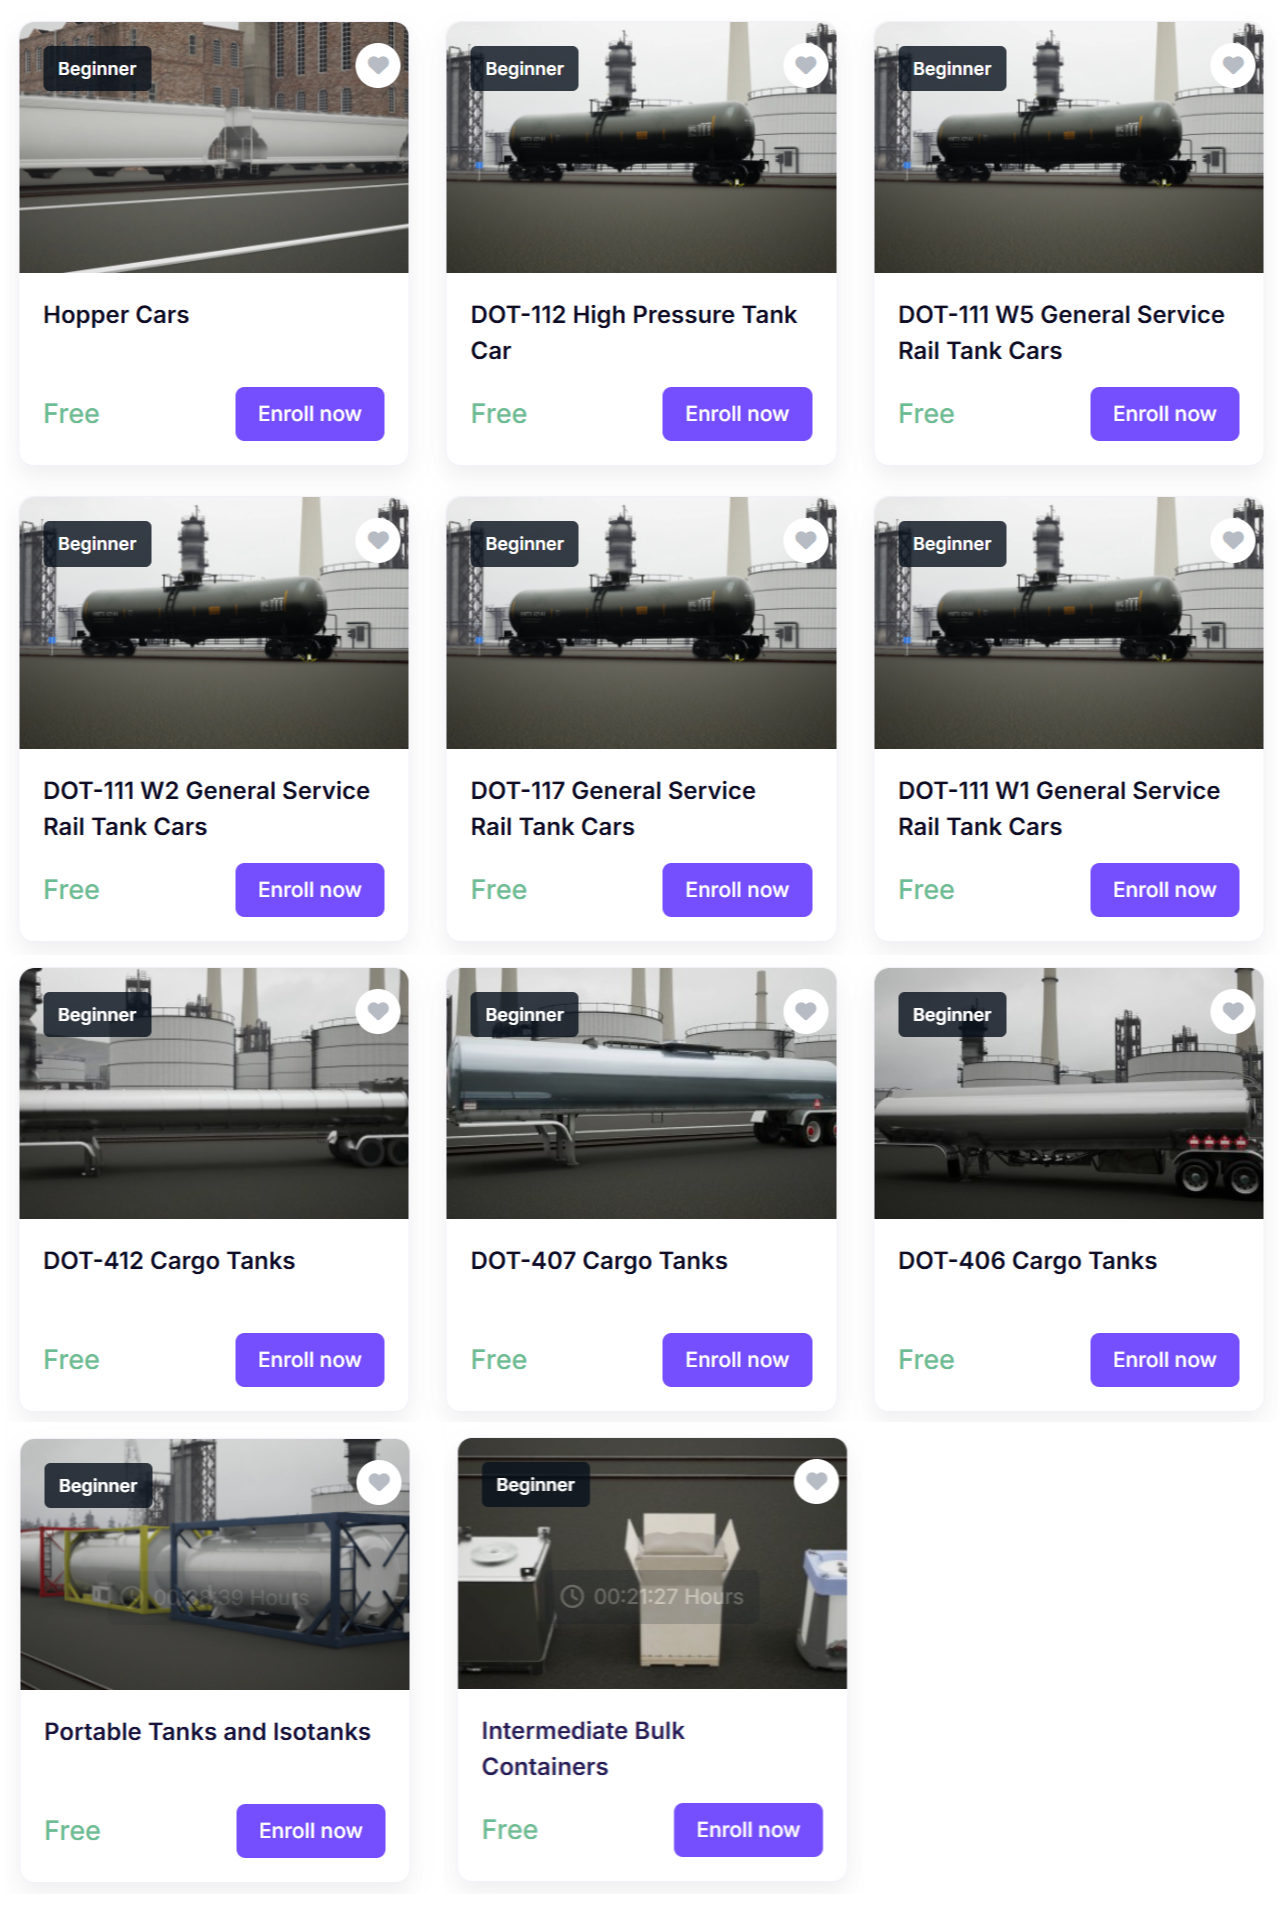Enroll now in DOT-117 General Service course
The image size is (1284, 1911).
(x=737, y=890)
